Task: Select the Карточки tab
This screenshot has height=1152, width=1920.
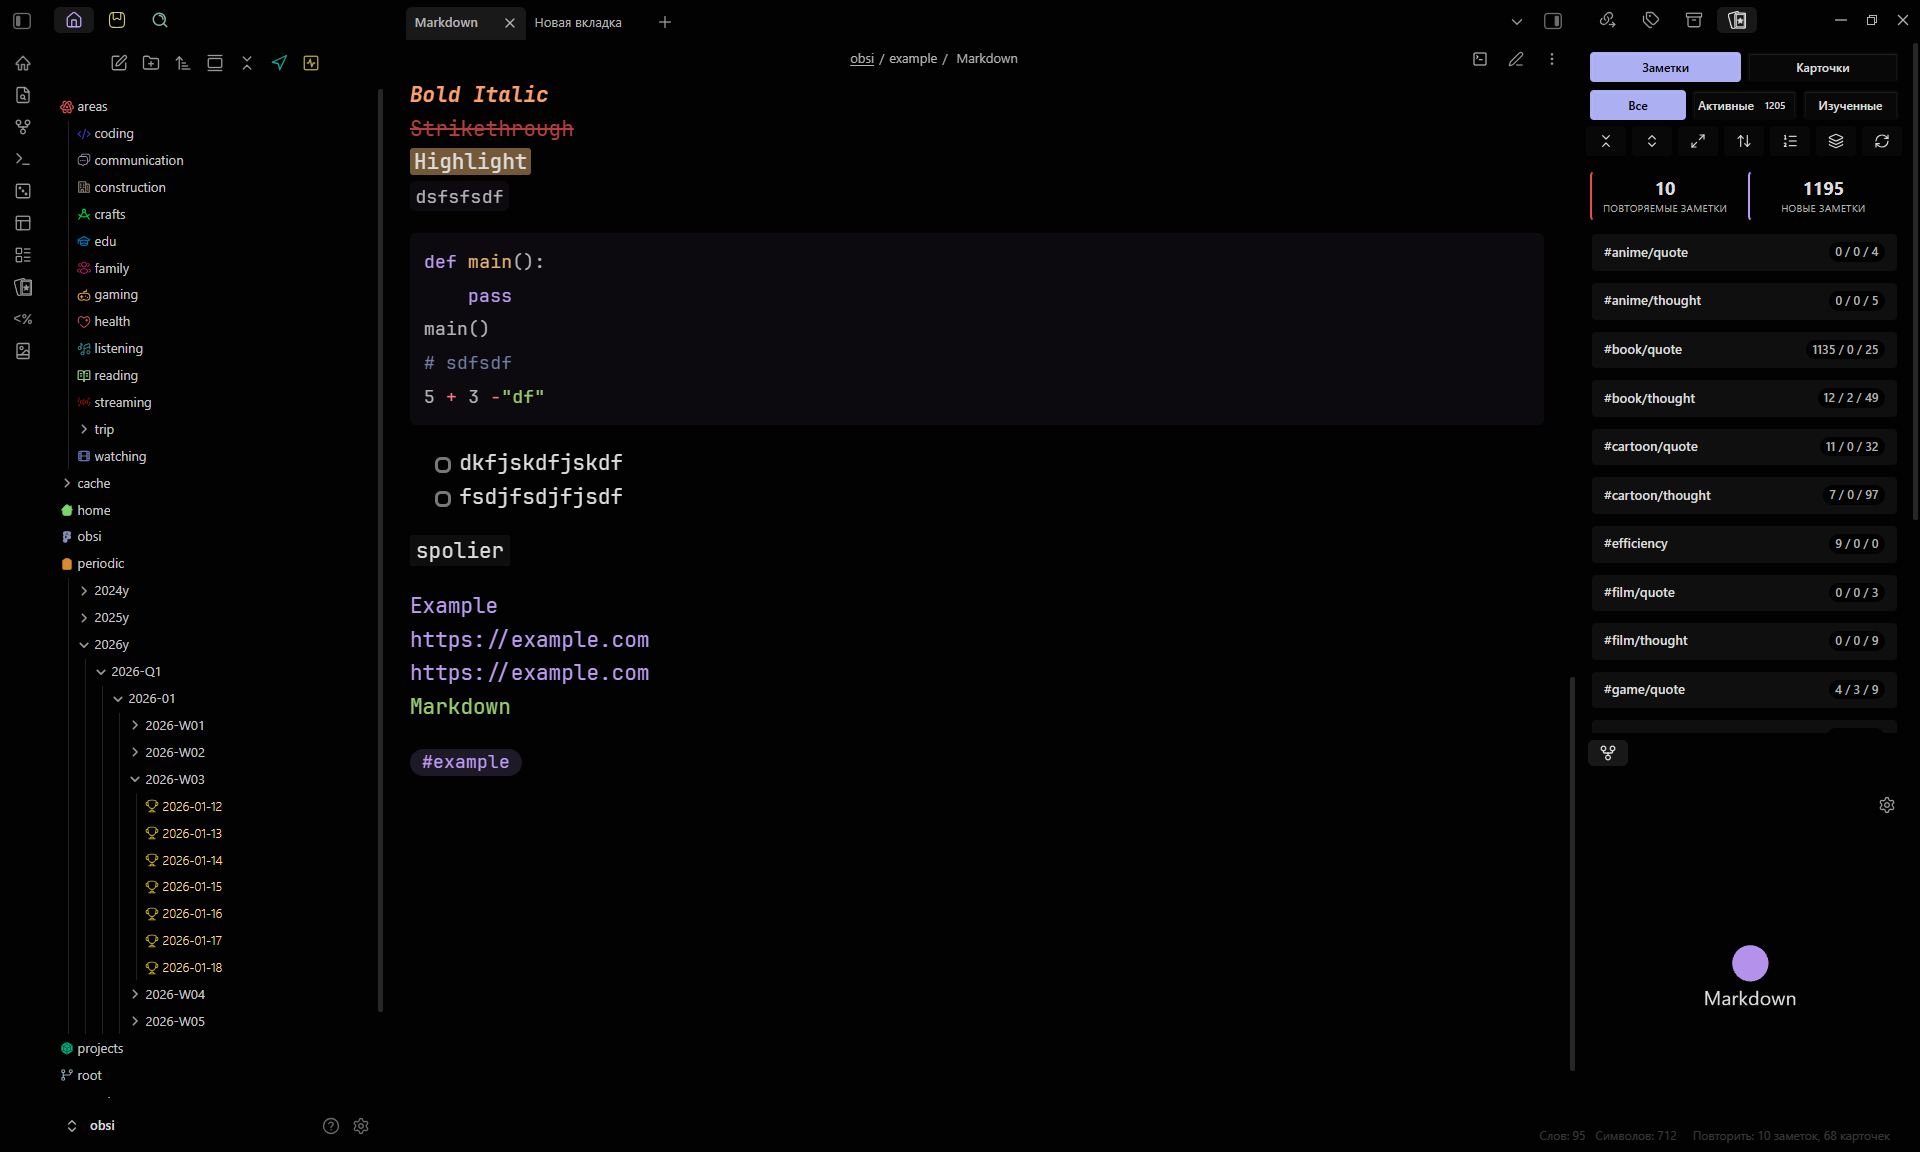Action: (x=1822, y=67)
